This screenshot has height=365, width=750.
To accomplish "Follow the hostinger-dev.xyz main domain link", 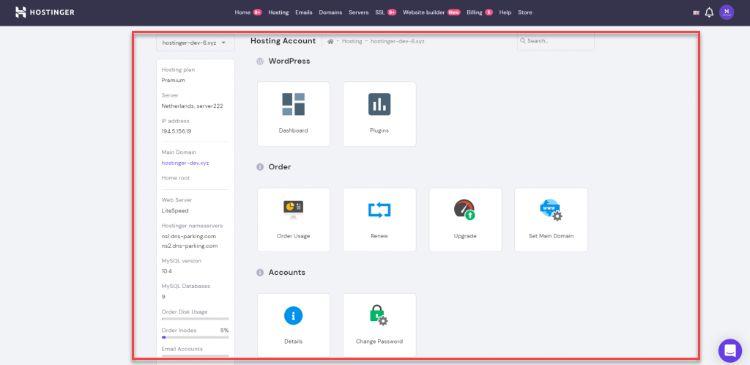I will [x=185, y=163].
